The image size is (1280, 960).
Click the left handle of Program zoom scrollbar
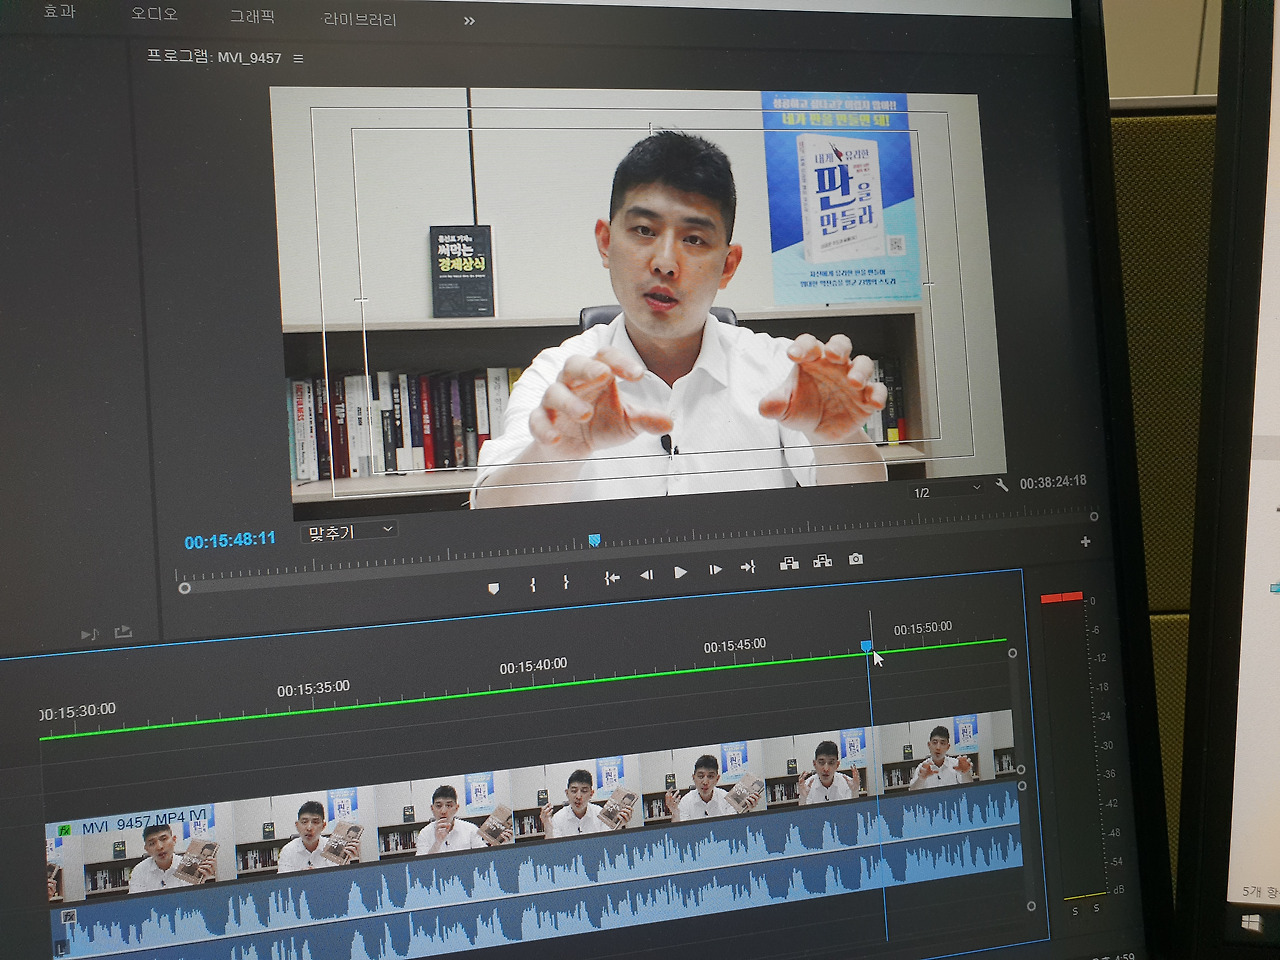click(x=184, y=588)
